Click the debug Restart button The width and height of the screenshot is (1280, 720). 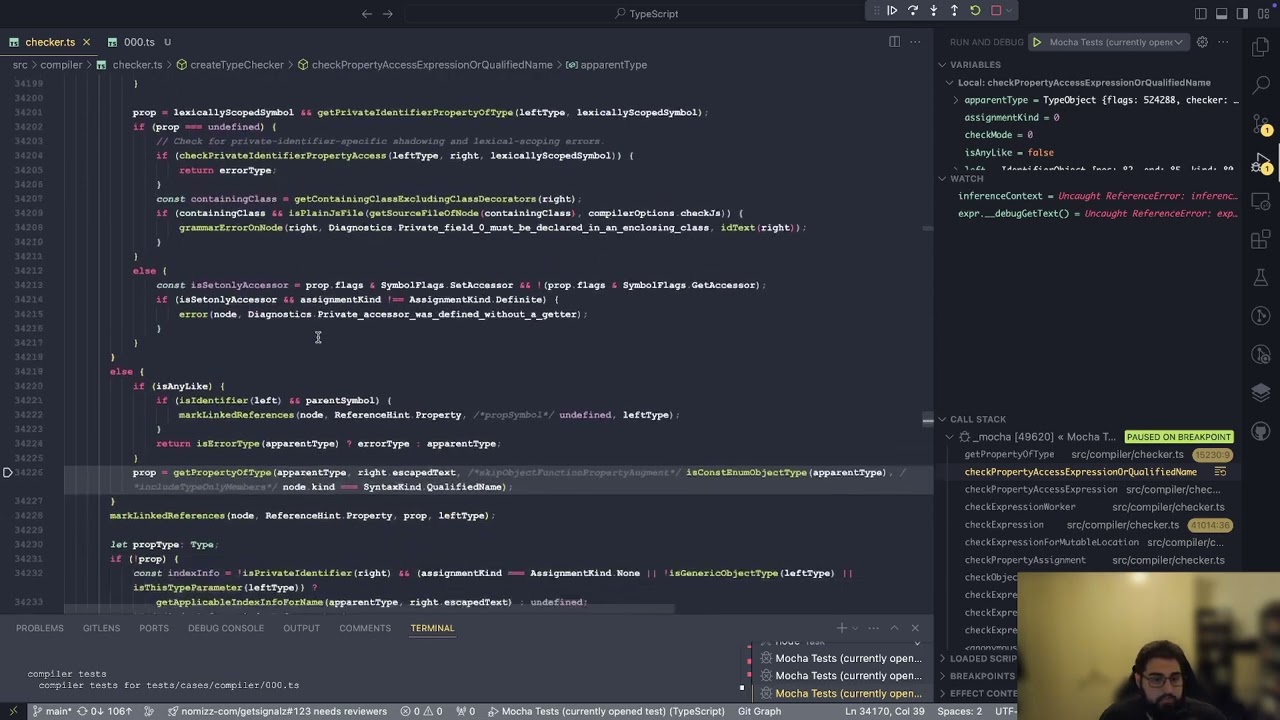pos(975,11)
